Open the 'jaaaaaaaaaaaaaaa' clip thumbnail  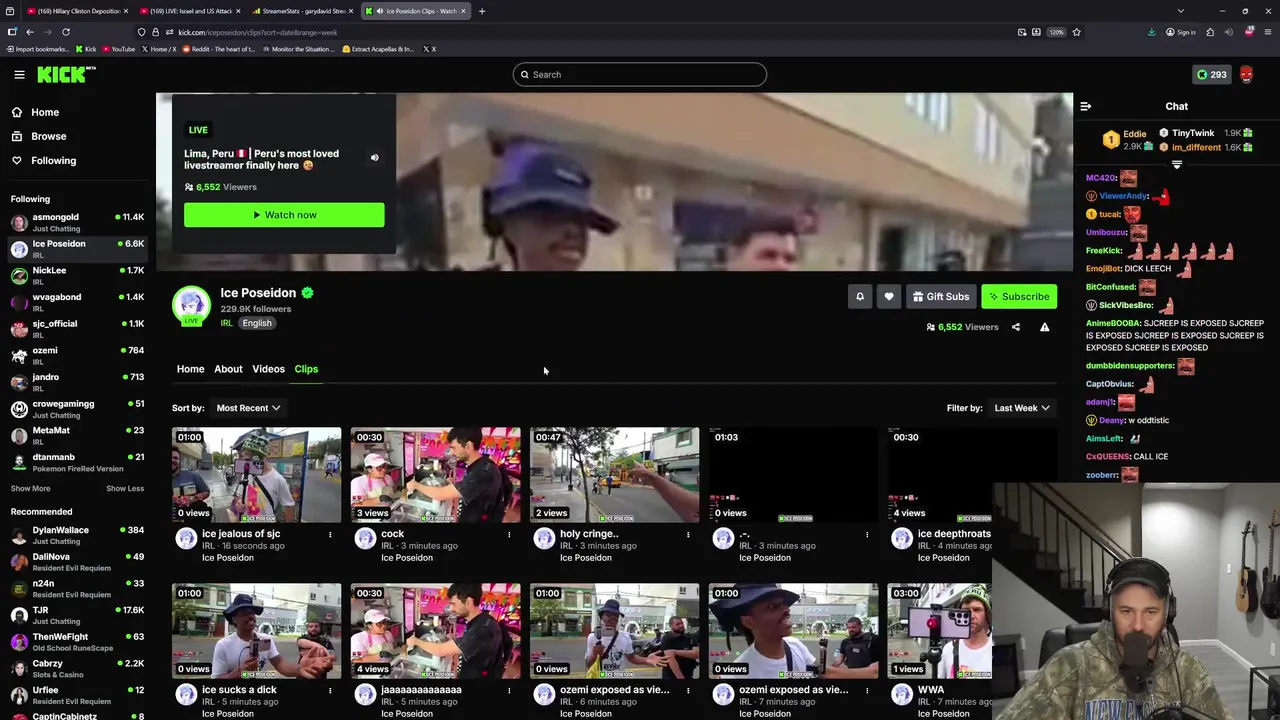435,631
